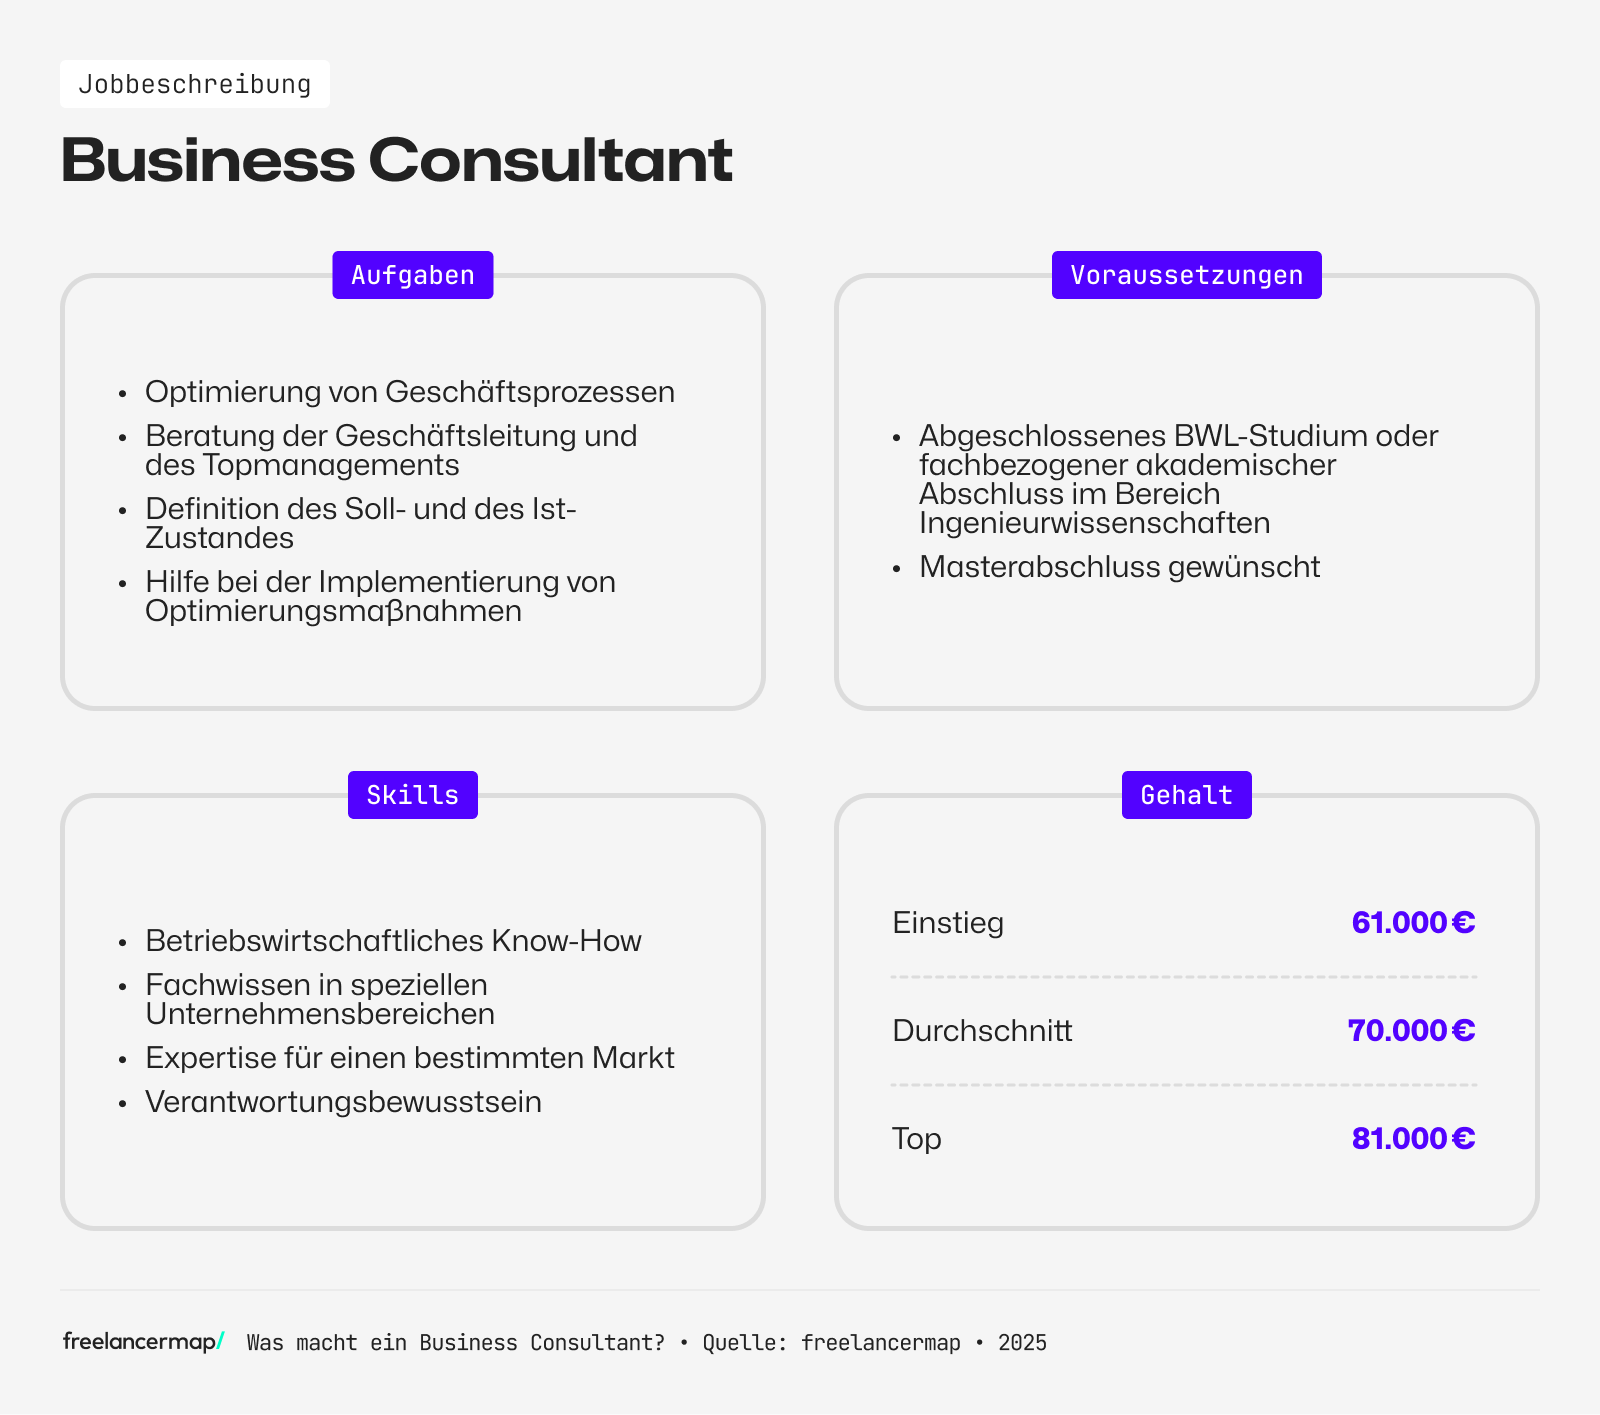The width and height of the screenshot is (1600, 1415).
Task: Click "Expertise für einen bestimmten Markt" item
Action: tap(410, 1058)
